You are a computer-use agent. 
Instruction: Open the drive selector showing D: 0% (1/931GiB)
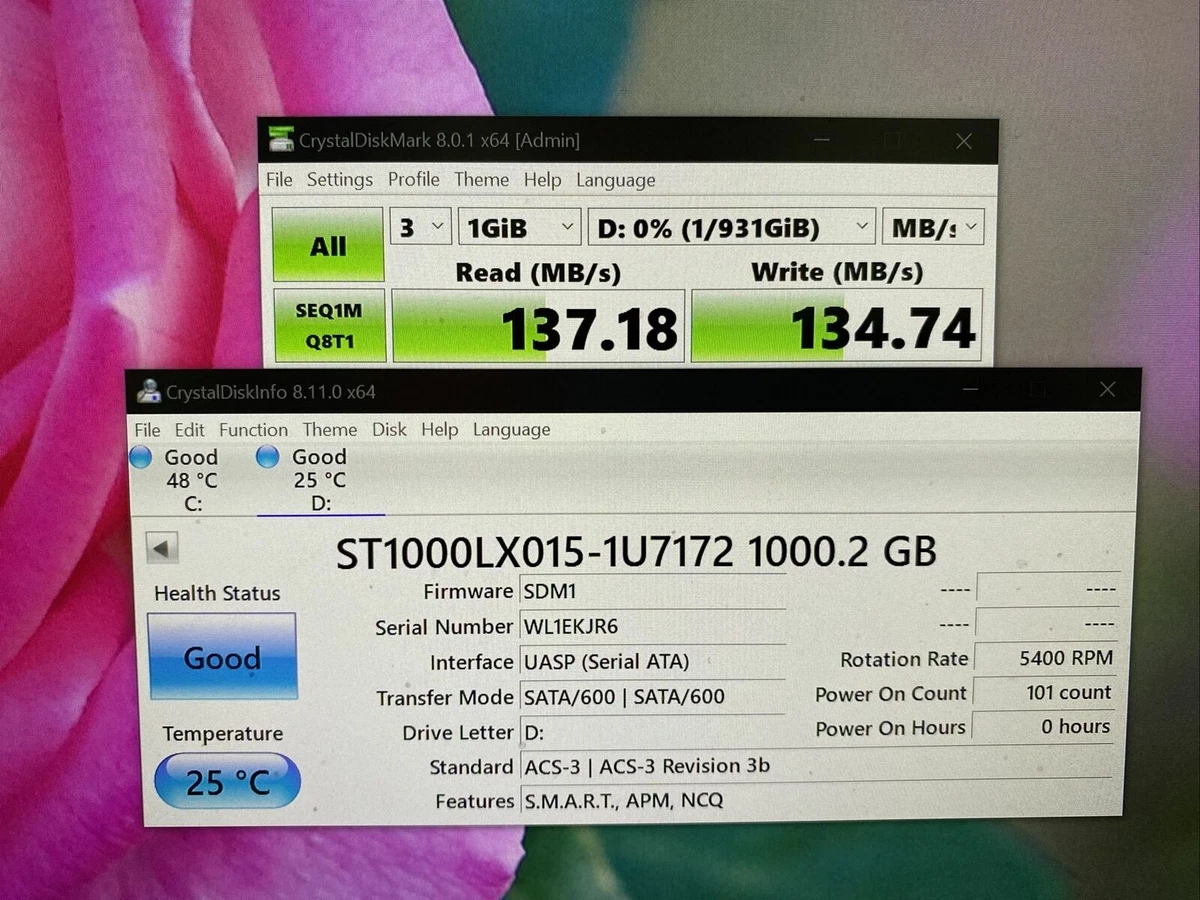click(x=731, y=228)
